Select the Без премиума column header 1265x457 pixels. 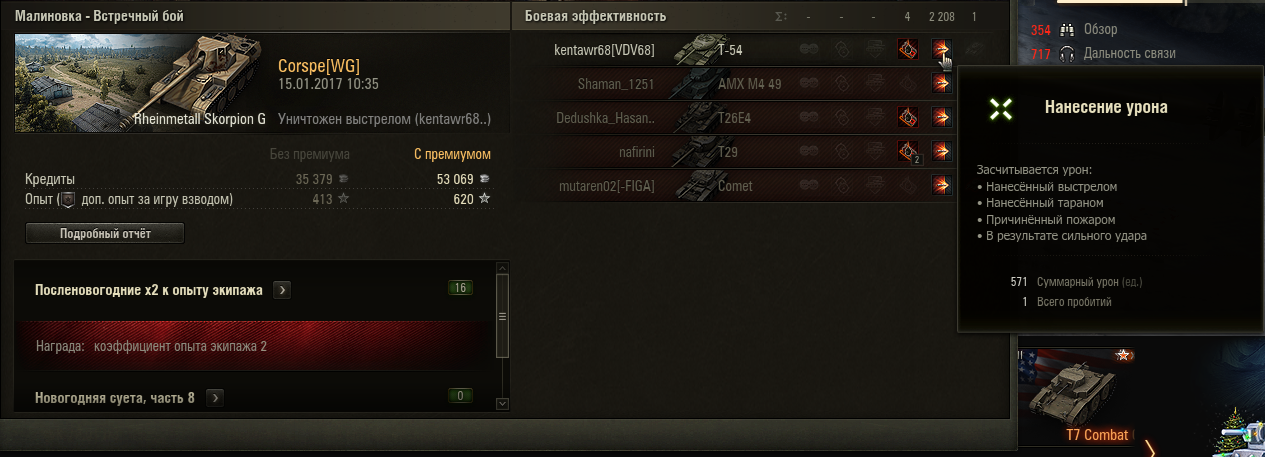310,155
